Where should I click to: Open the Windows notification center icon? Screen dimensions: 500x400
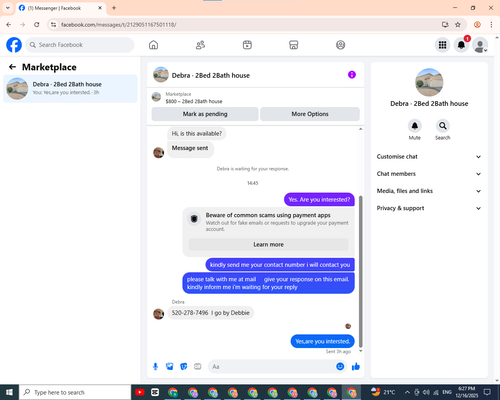pyautogui.click(x=487, y=392)
